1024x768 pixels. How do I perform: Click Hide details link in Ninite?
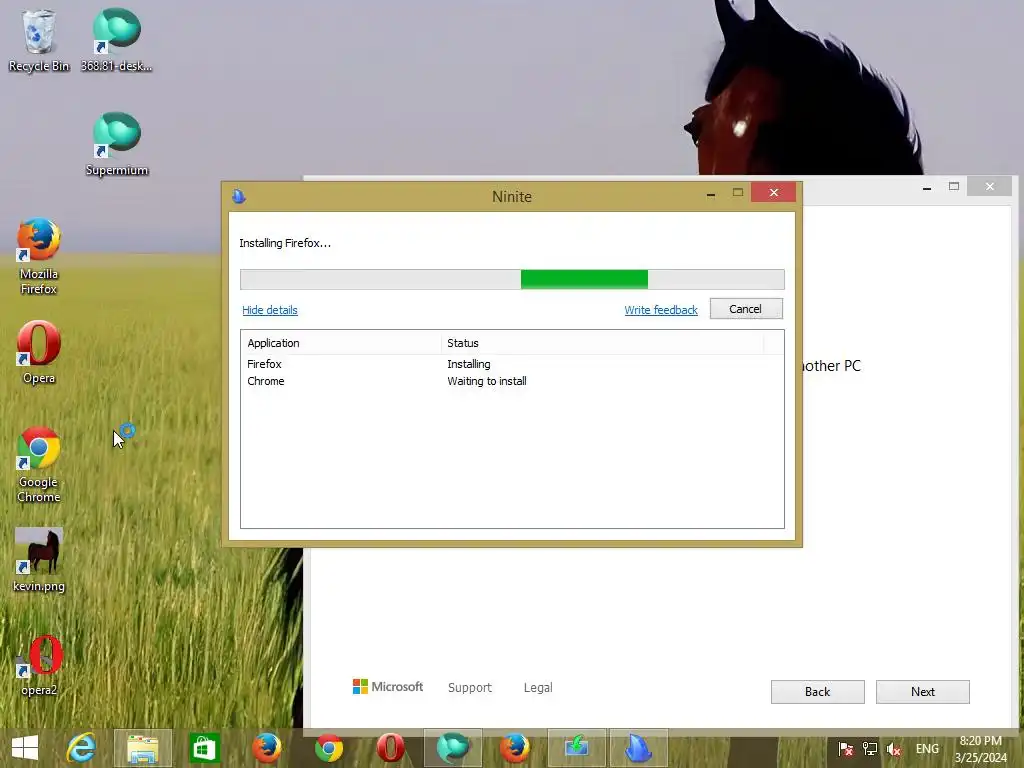point(270,310)
